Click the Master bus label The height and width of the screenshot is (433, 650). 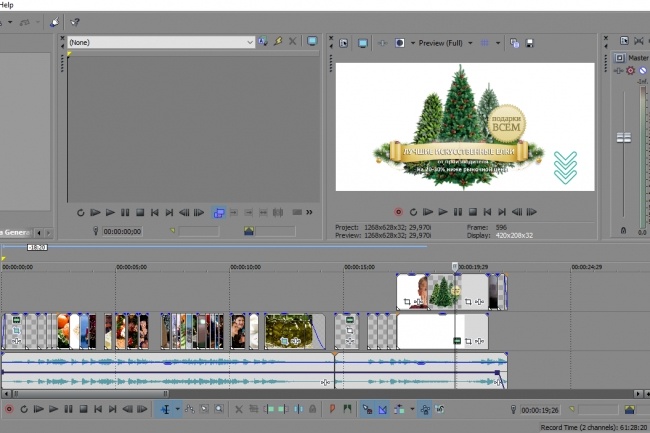638,58
